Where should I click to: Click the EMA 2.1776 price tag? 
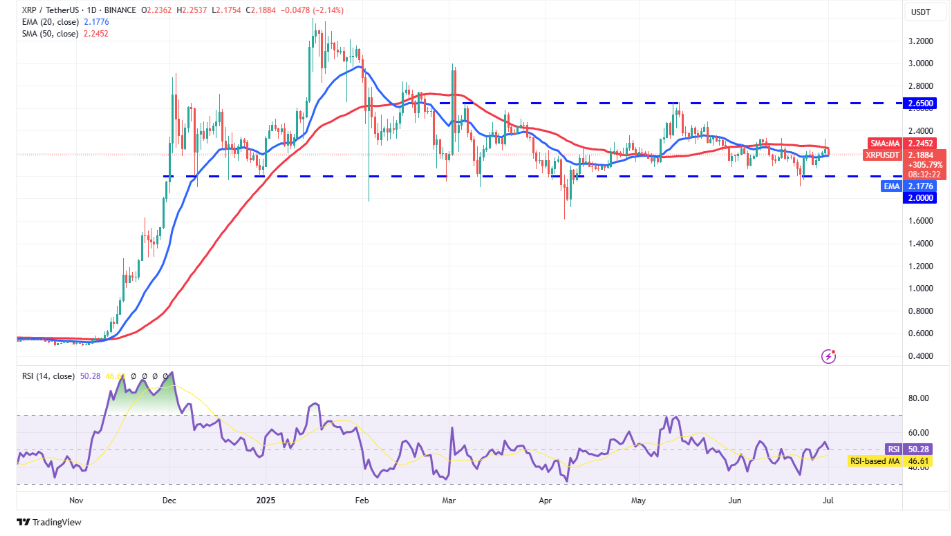coord(909,186)
